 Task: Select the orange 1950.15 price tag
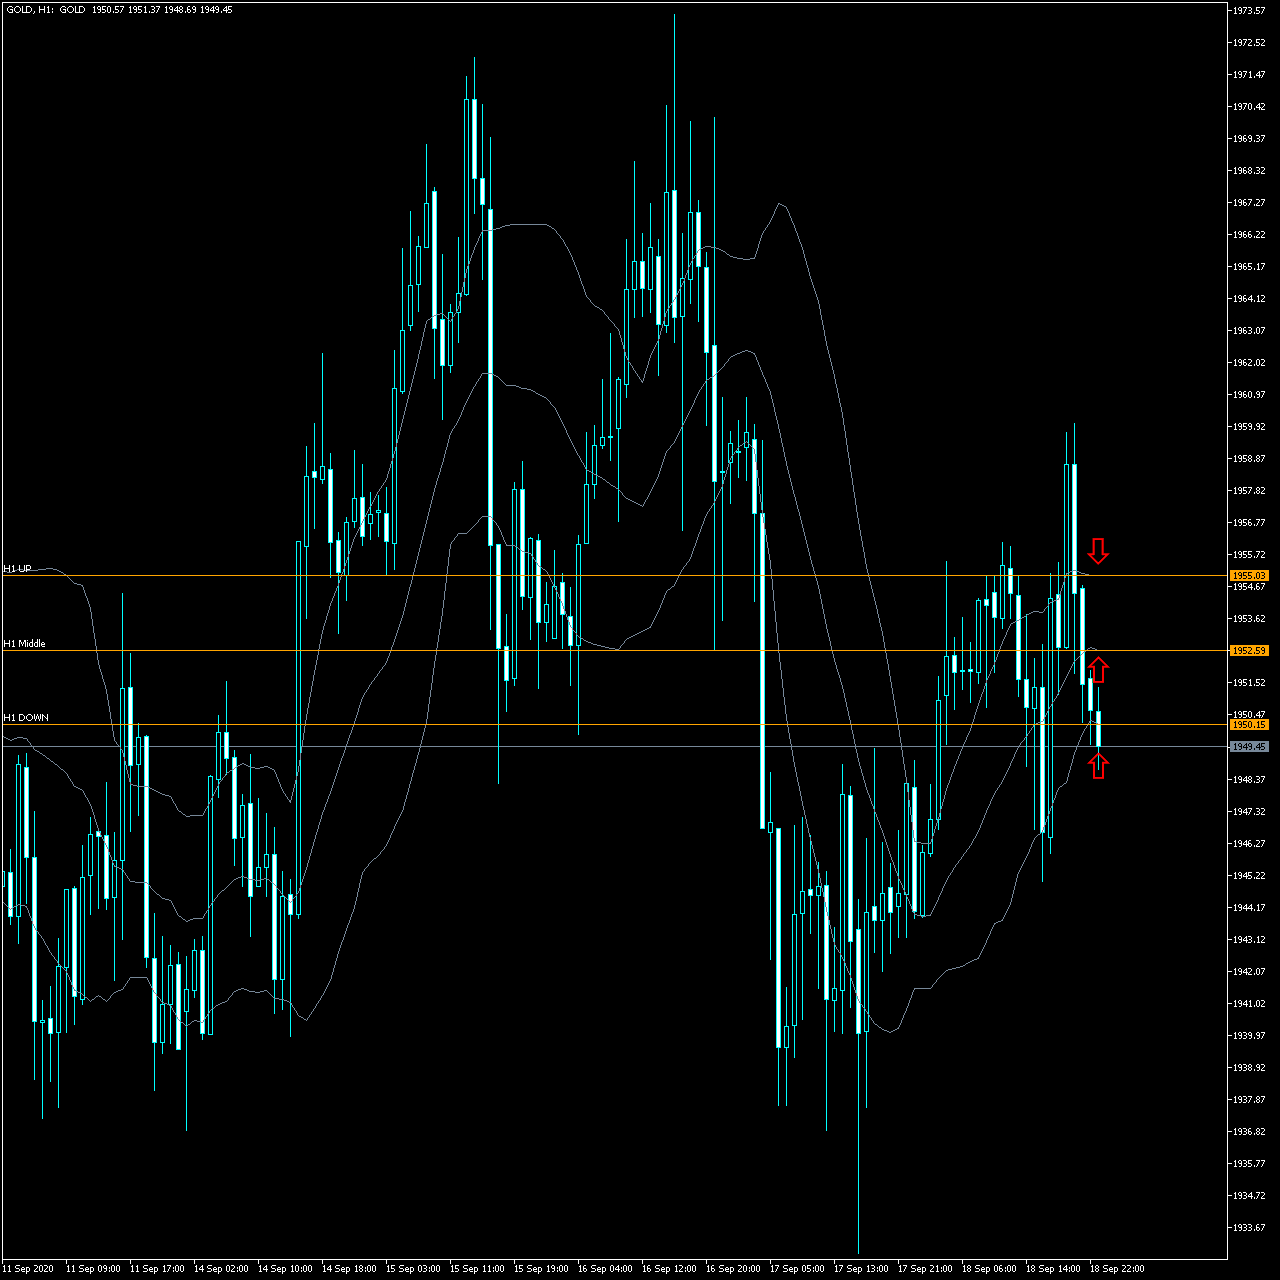1249,725
